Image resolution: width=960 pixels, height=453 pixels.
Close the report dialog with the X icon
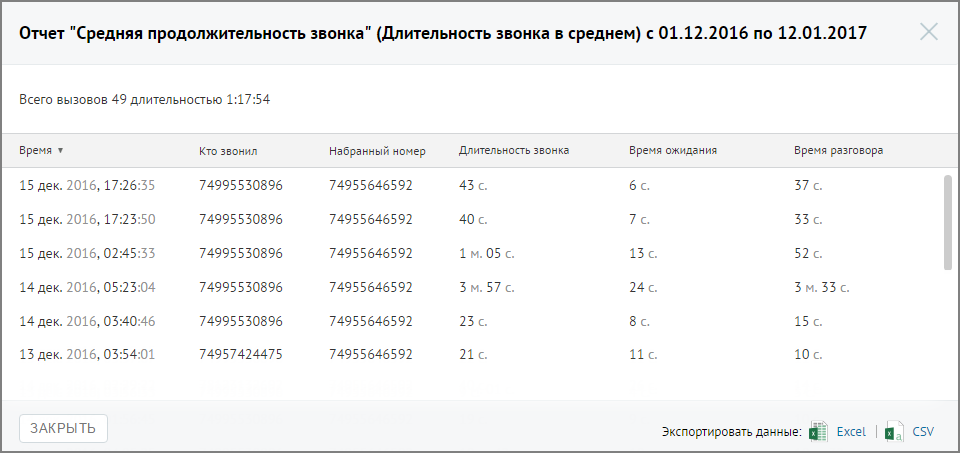pos(929,32)
